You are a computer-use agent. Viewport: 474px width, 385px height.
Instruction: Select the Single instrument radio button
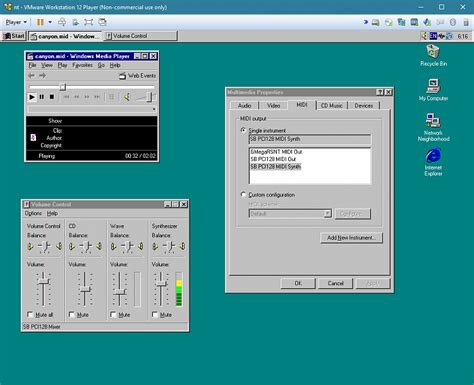click(x=243, y=130)
